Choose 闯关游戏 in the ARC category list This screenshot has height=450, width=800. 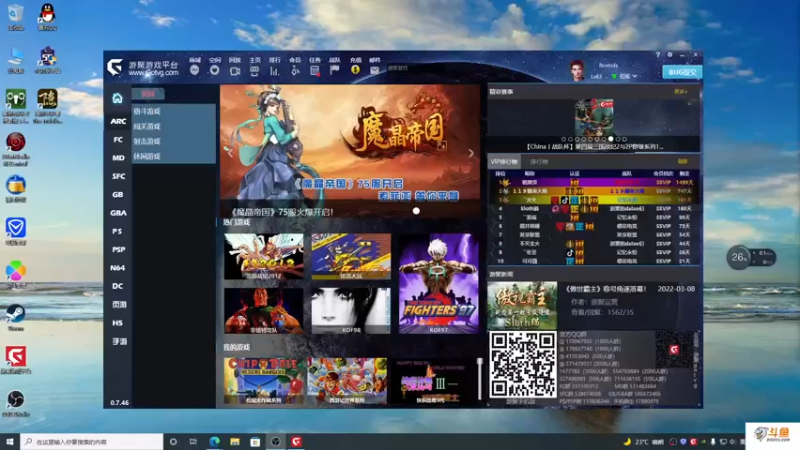coord(173,126)
